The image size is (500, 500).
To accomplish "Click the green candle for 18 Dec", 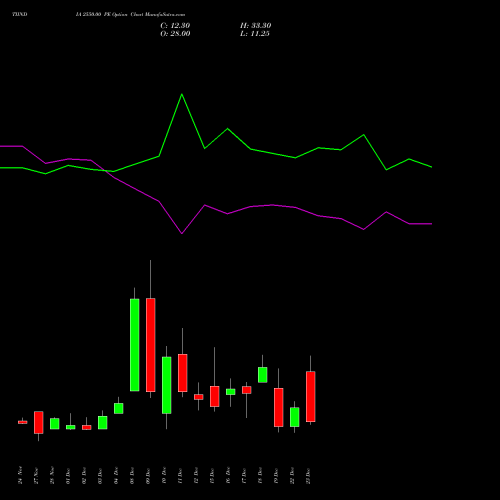I will [x=263, y=375].
